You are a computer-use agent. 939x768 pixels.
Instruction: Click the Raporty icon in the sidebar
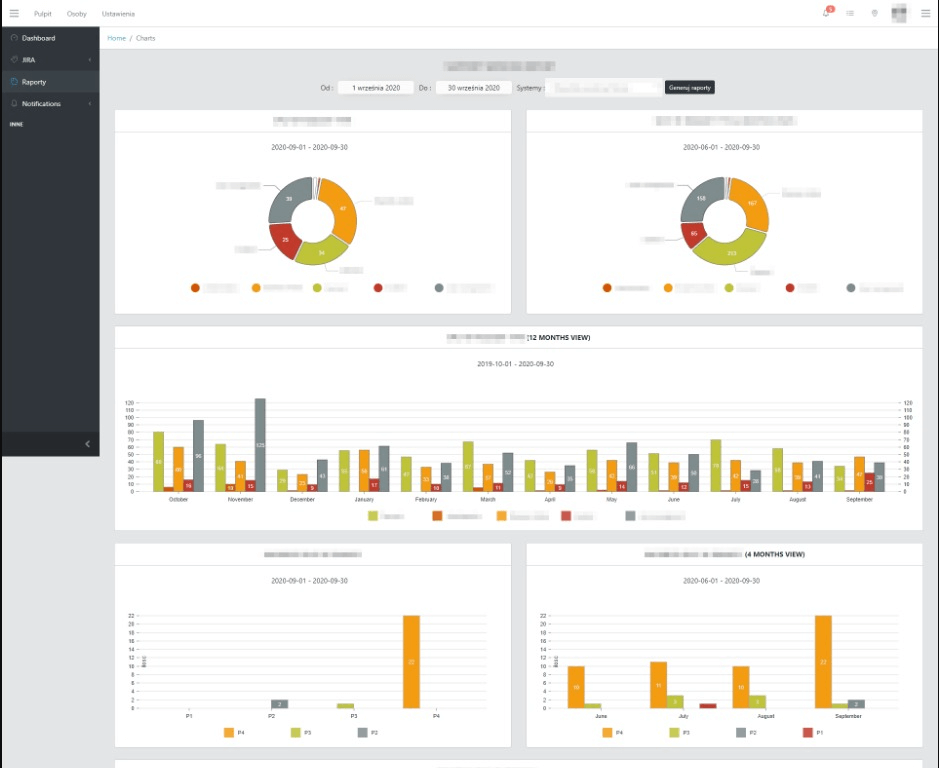(x=14, y=81)
